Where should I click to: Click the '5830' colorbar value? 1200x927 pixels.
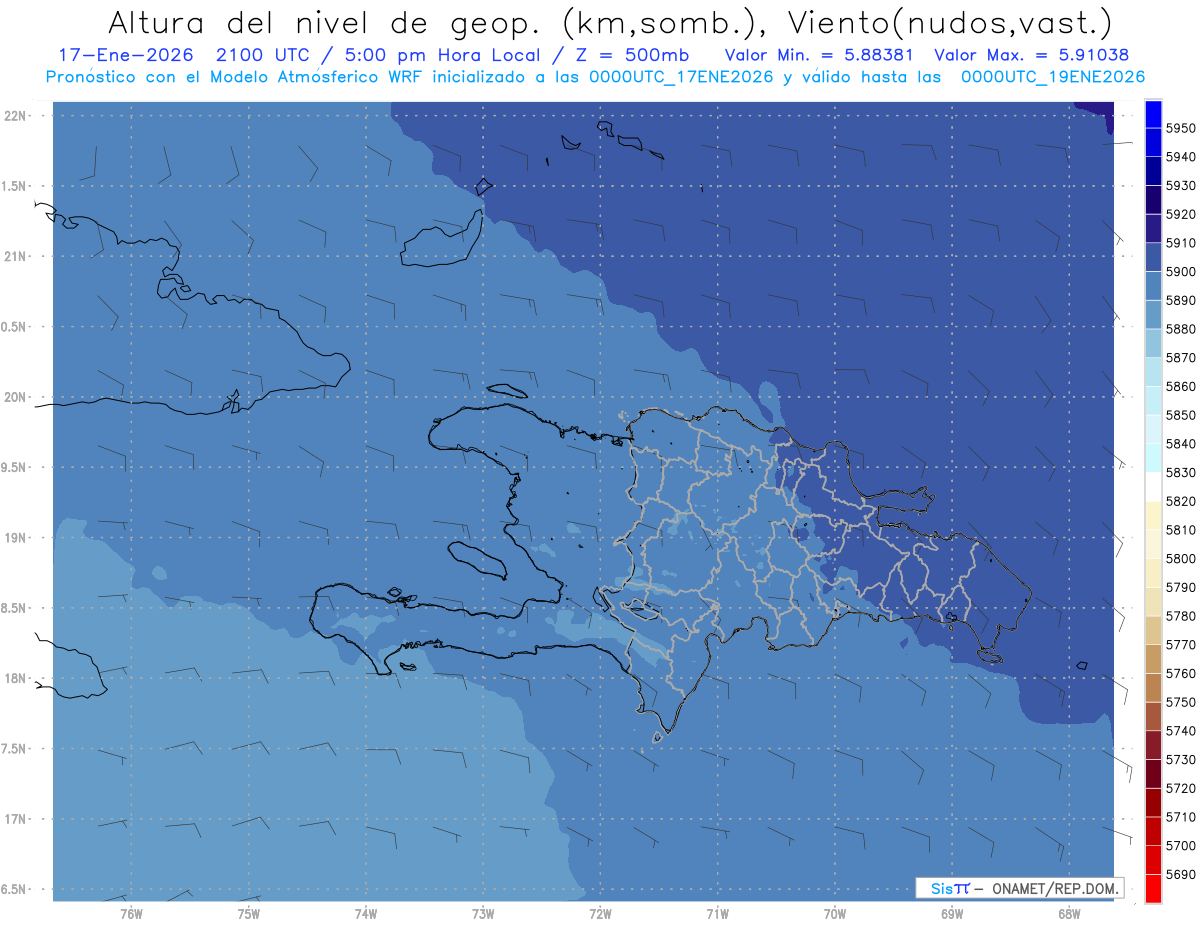click(1181, 472)
